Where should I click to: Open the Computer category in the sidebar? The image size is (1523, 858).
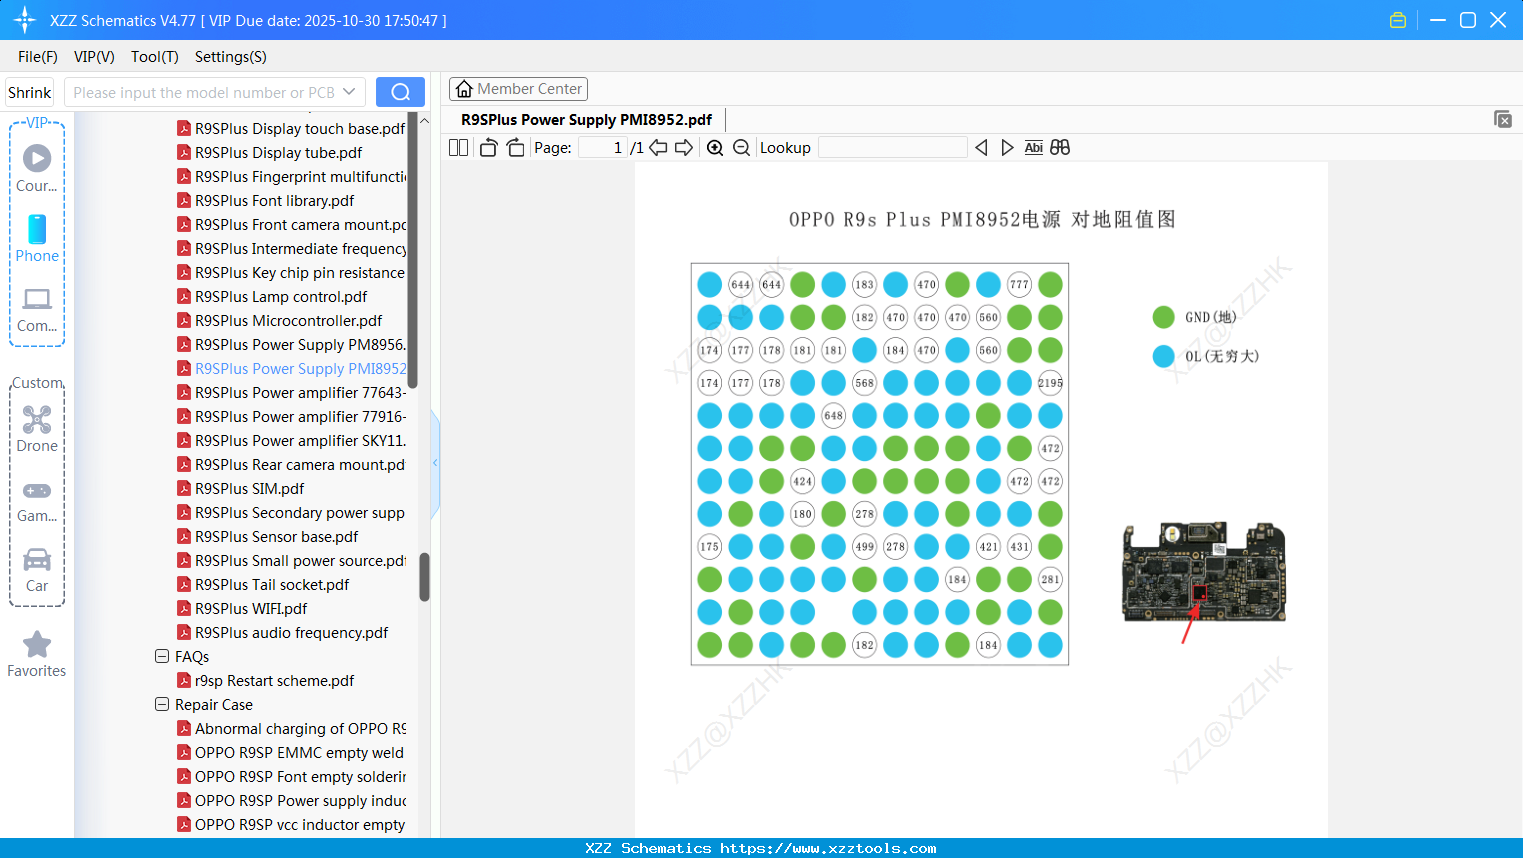(x=37, y=310)
